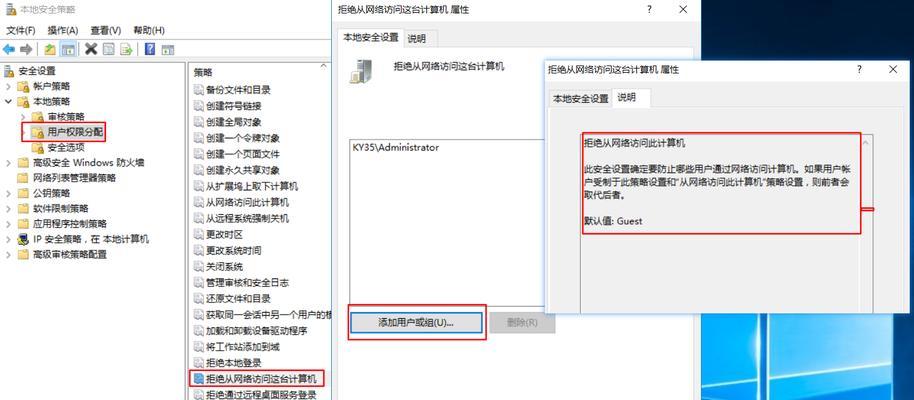Click the black X Delete toolbar icon
The width and height of the screenshot is (914, 400).
tap(91, 49)
